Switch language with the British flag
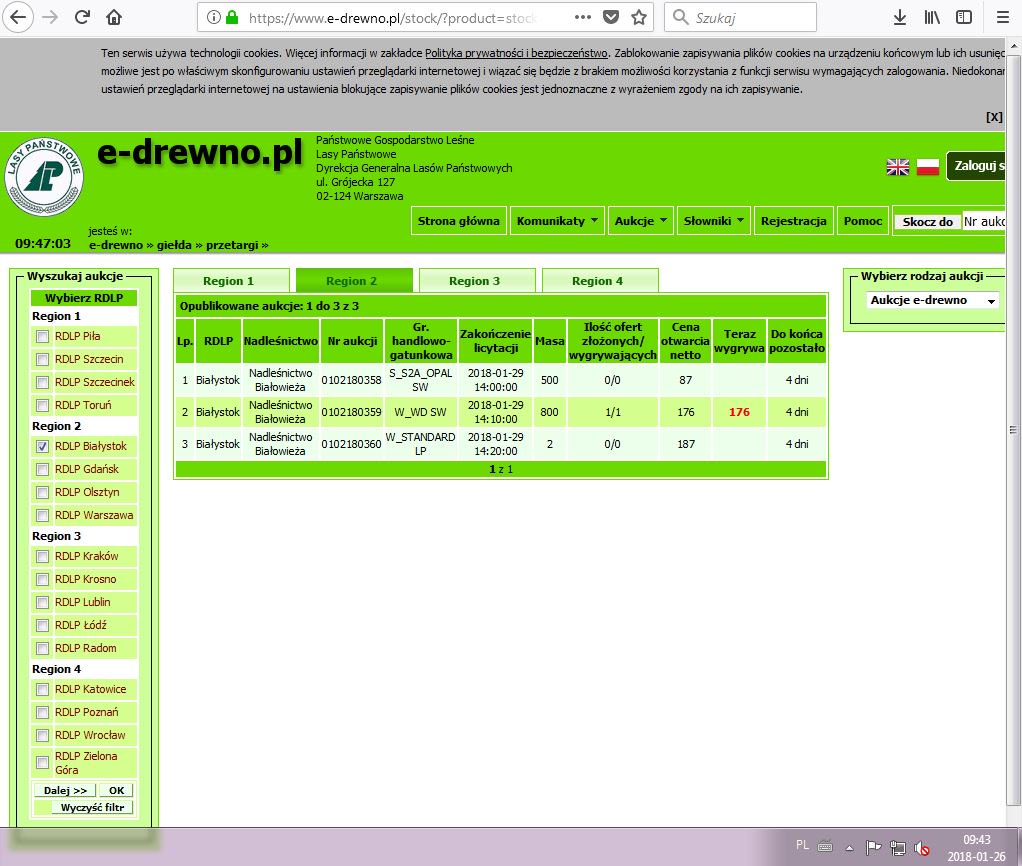Screen dimensions: 1022x866 point(898,167)
